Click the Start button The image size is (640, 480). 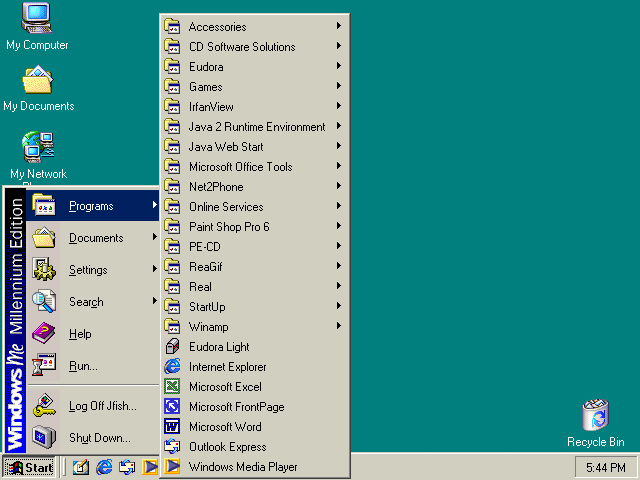click(x=29, y=467)
